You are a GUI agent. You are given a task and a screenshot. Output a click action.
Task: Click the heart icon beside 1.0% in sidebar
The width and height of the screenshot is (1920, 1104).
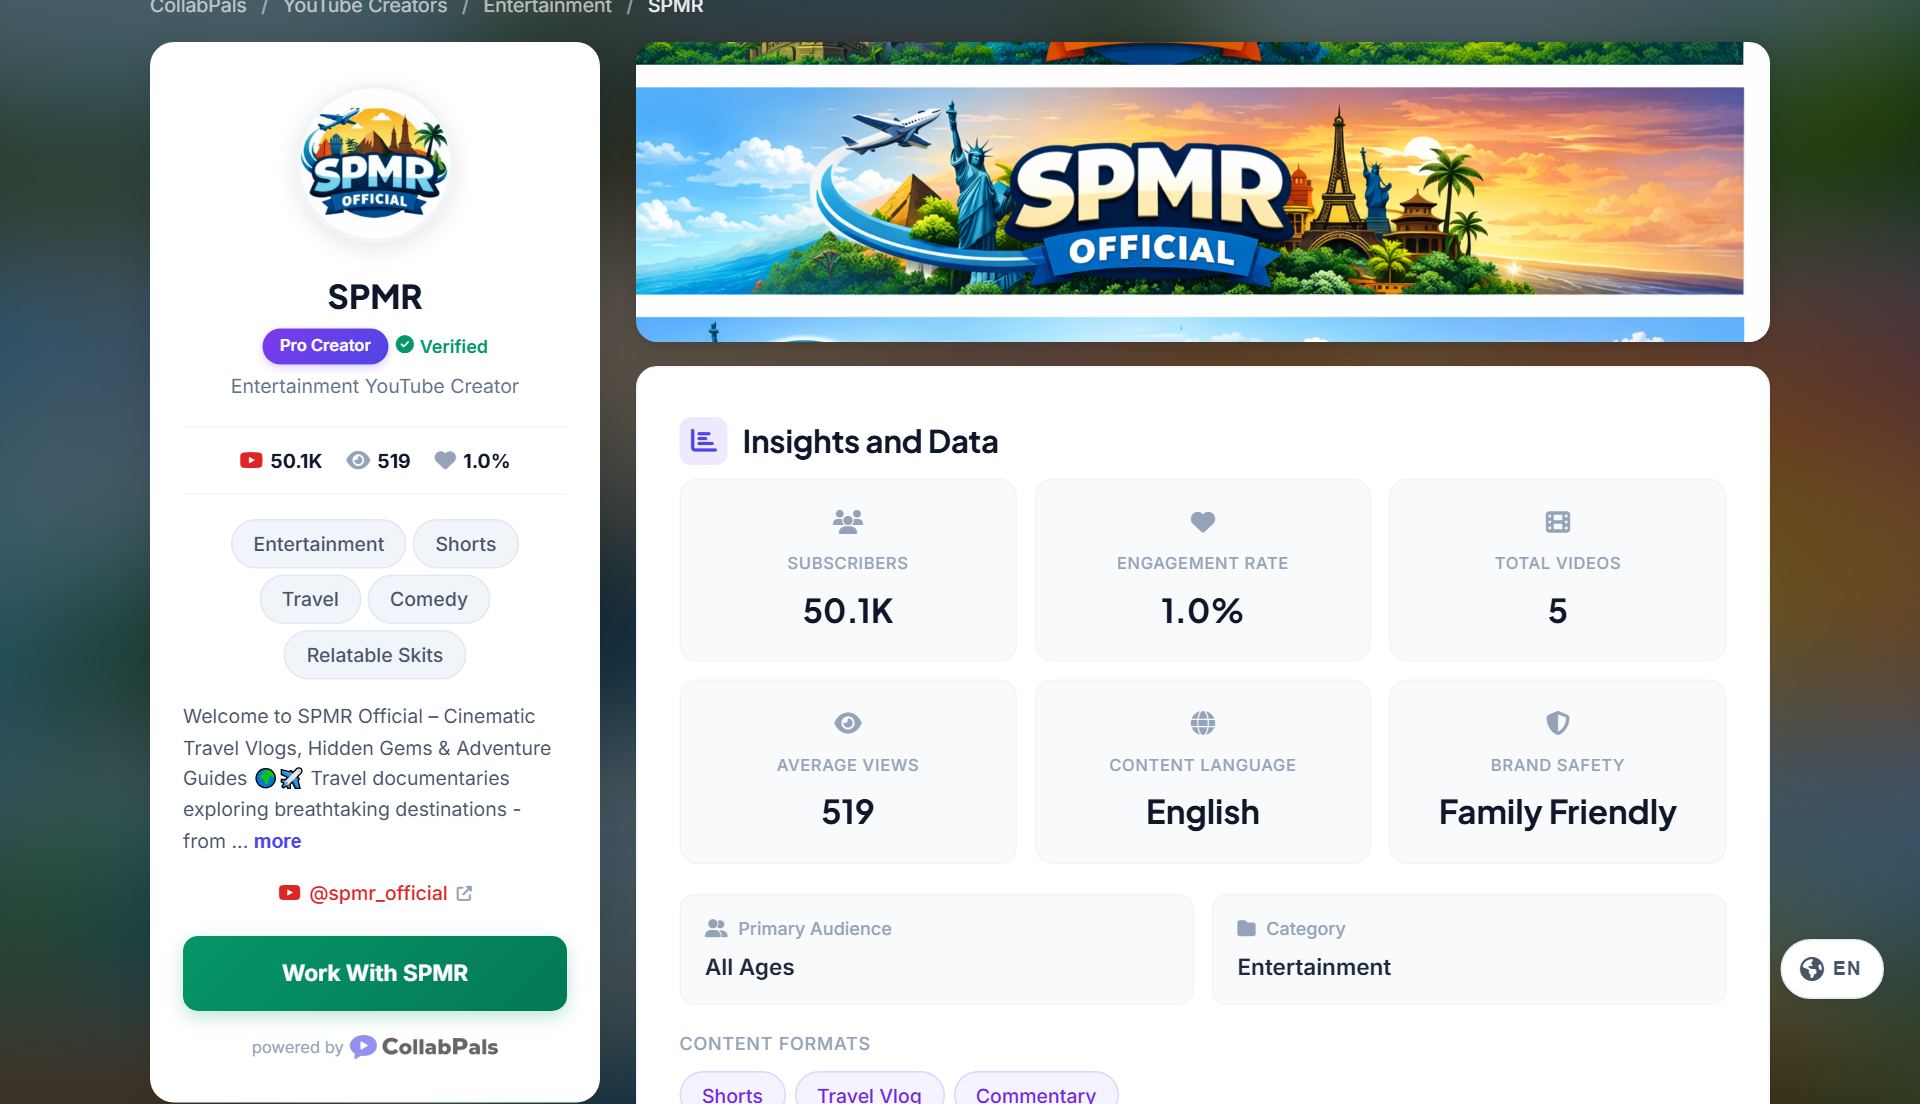[x=445, y=460]
